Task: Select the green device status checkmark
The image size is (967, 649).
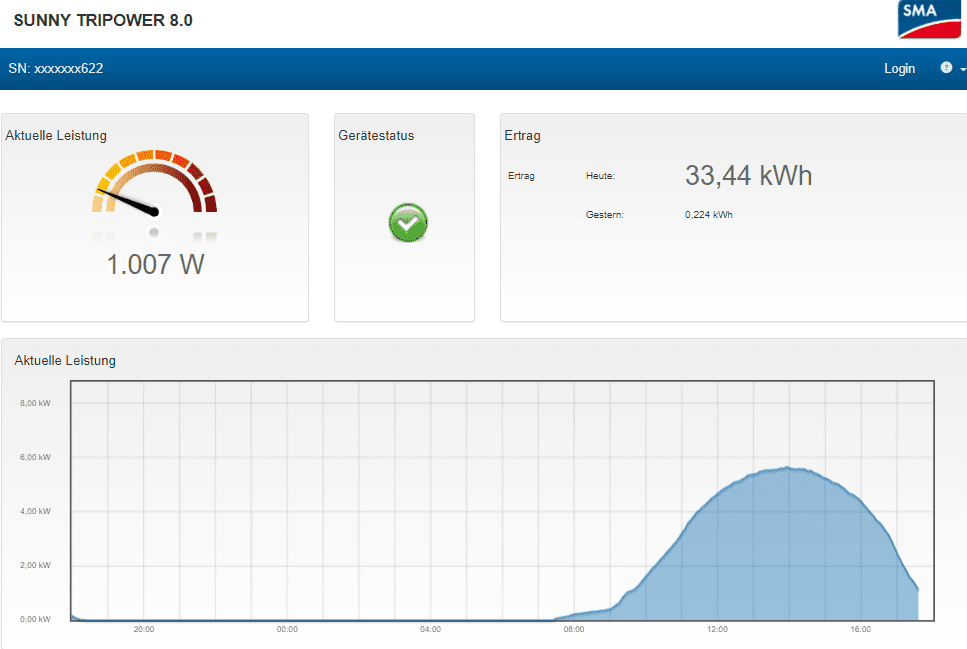Action: click(x=408, y=222)
